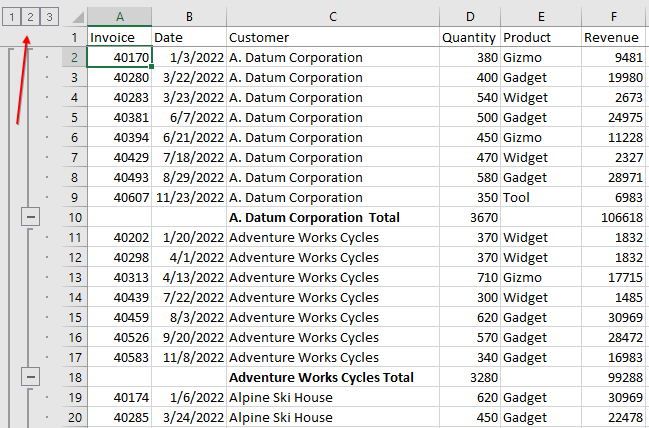Select date cell 4/1/2022

[x=189, y=257]
